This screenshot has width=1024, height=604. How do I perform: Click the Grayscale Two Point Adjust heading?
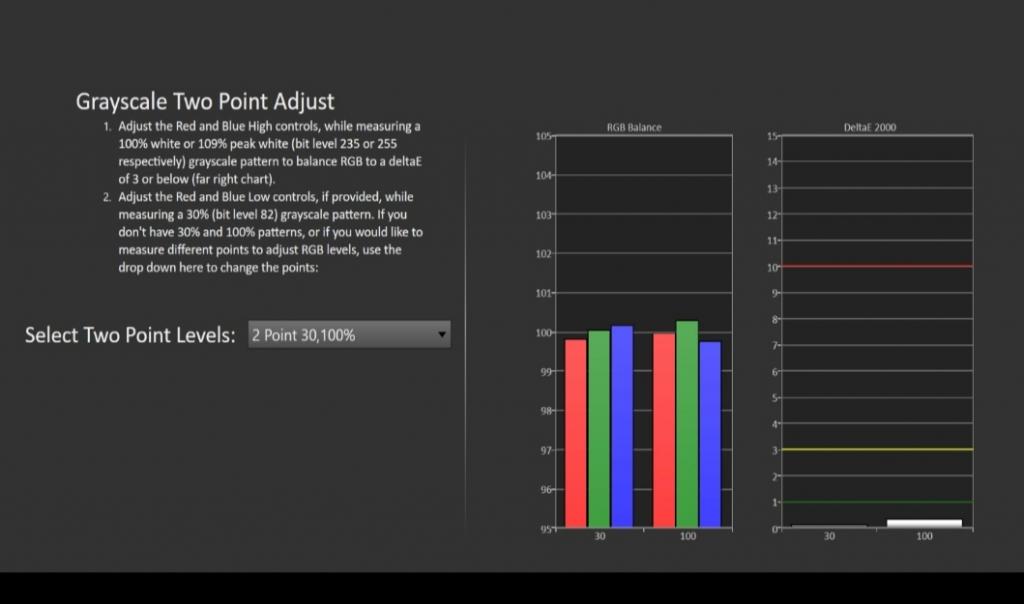(205, 101)
